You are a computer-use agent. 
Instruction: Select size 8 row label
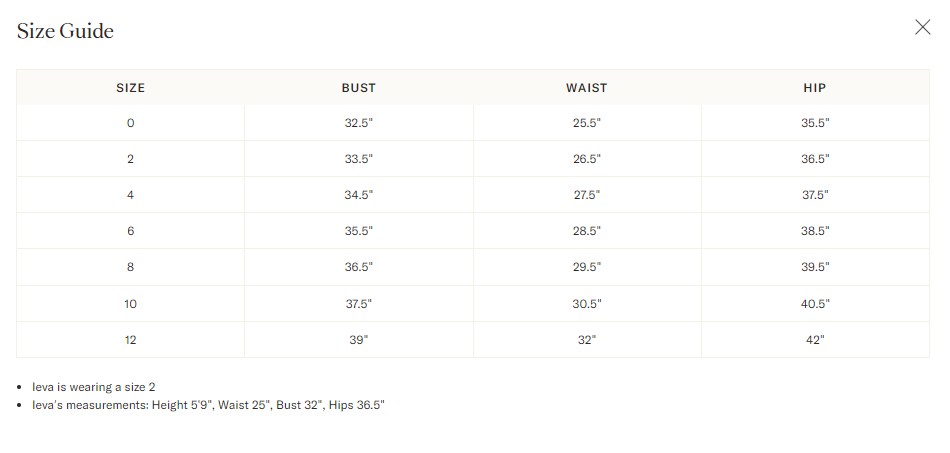(130, 267)
